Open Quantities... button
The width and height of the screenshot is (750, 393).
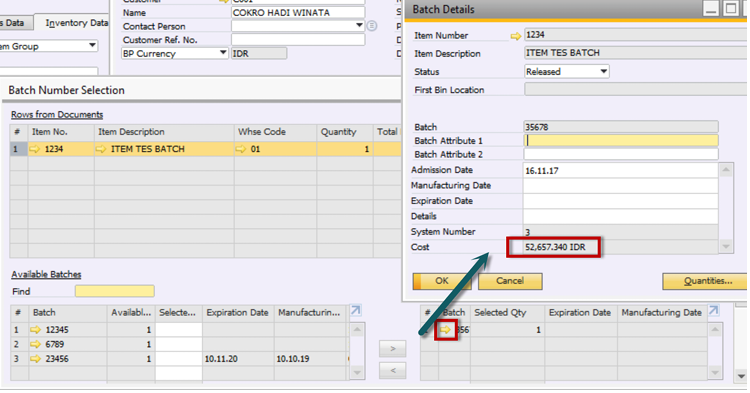click(x=705, y=281)
